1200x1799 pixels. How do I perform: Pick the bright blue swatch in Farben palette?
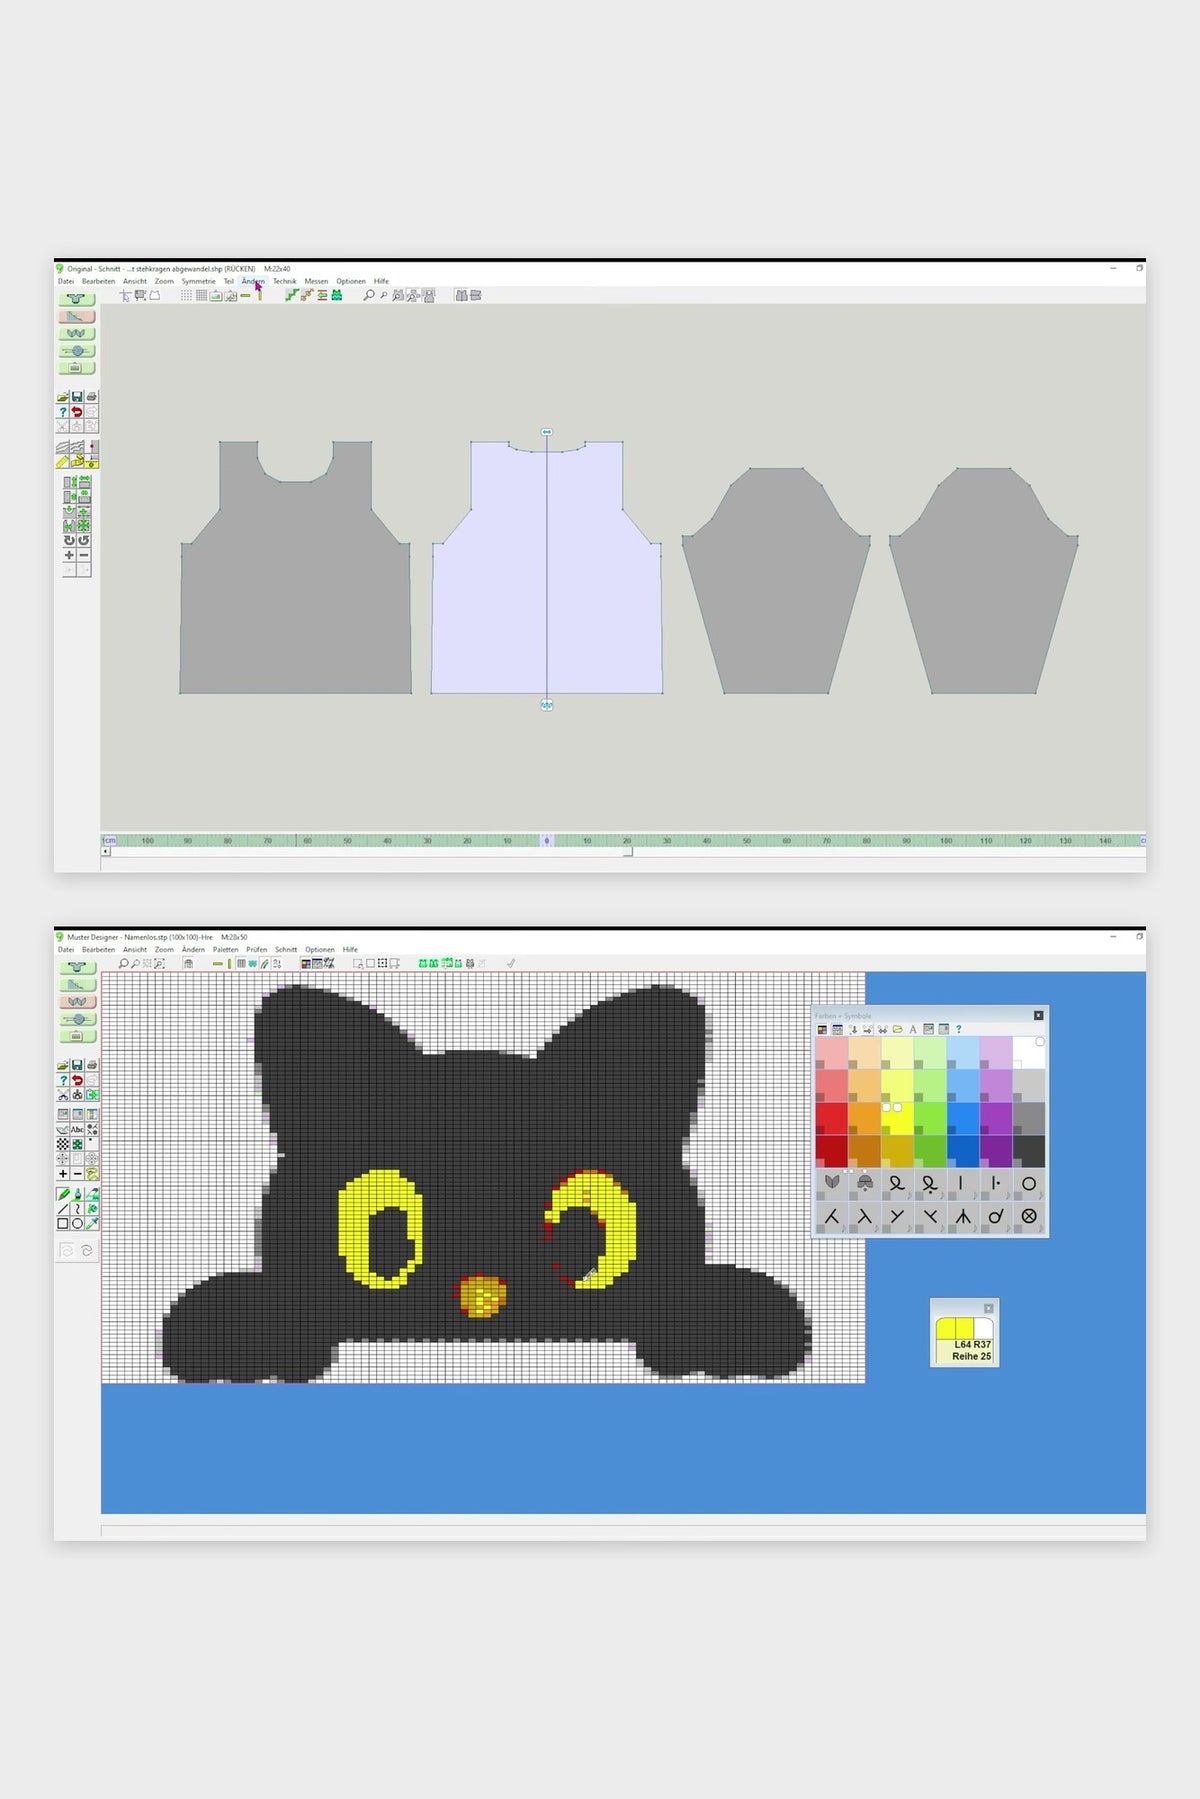[x=963, y=1119]
